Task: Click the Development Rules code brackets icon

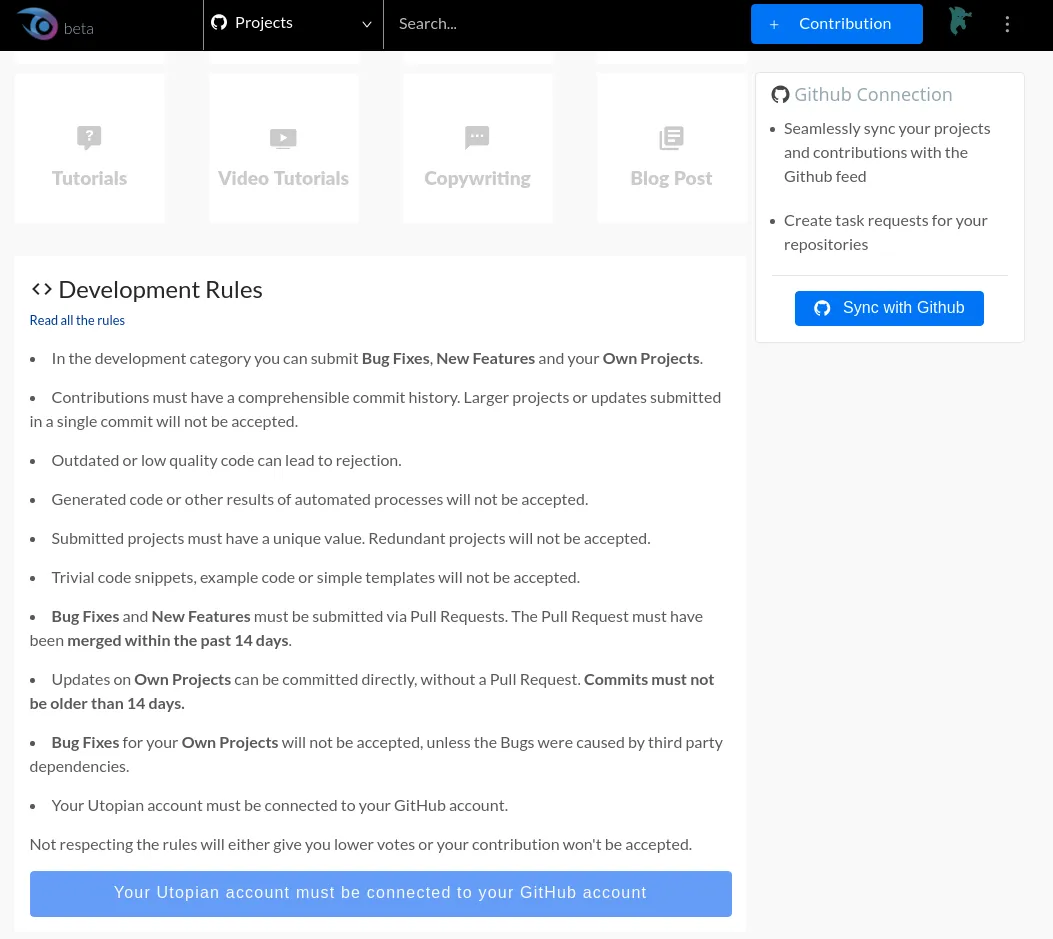Action: 42,289
